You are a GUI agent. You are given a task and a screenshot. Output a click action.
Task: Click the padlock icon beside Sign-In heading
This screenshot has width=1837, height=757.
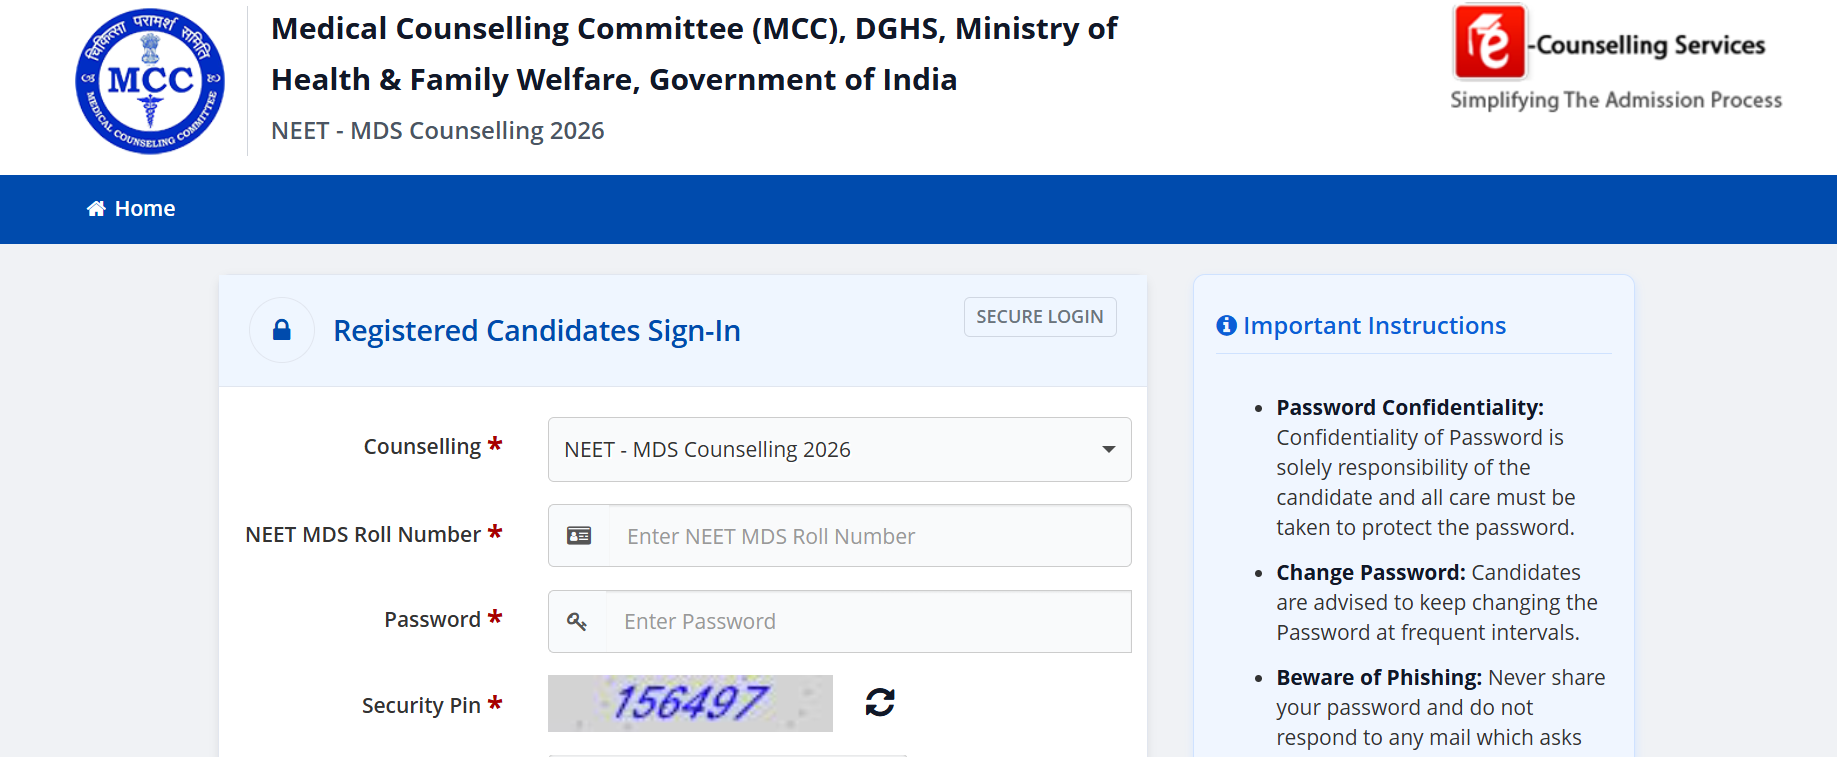coord(282,330)
